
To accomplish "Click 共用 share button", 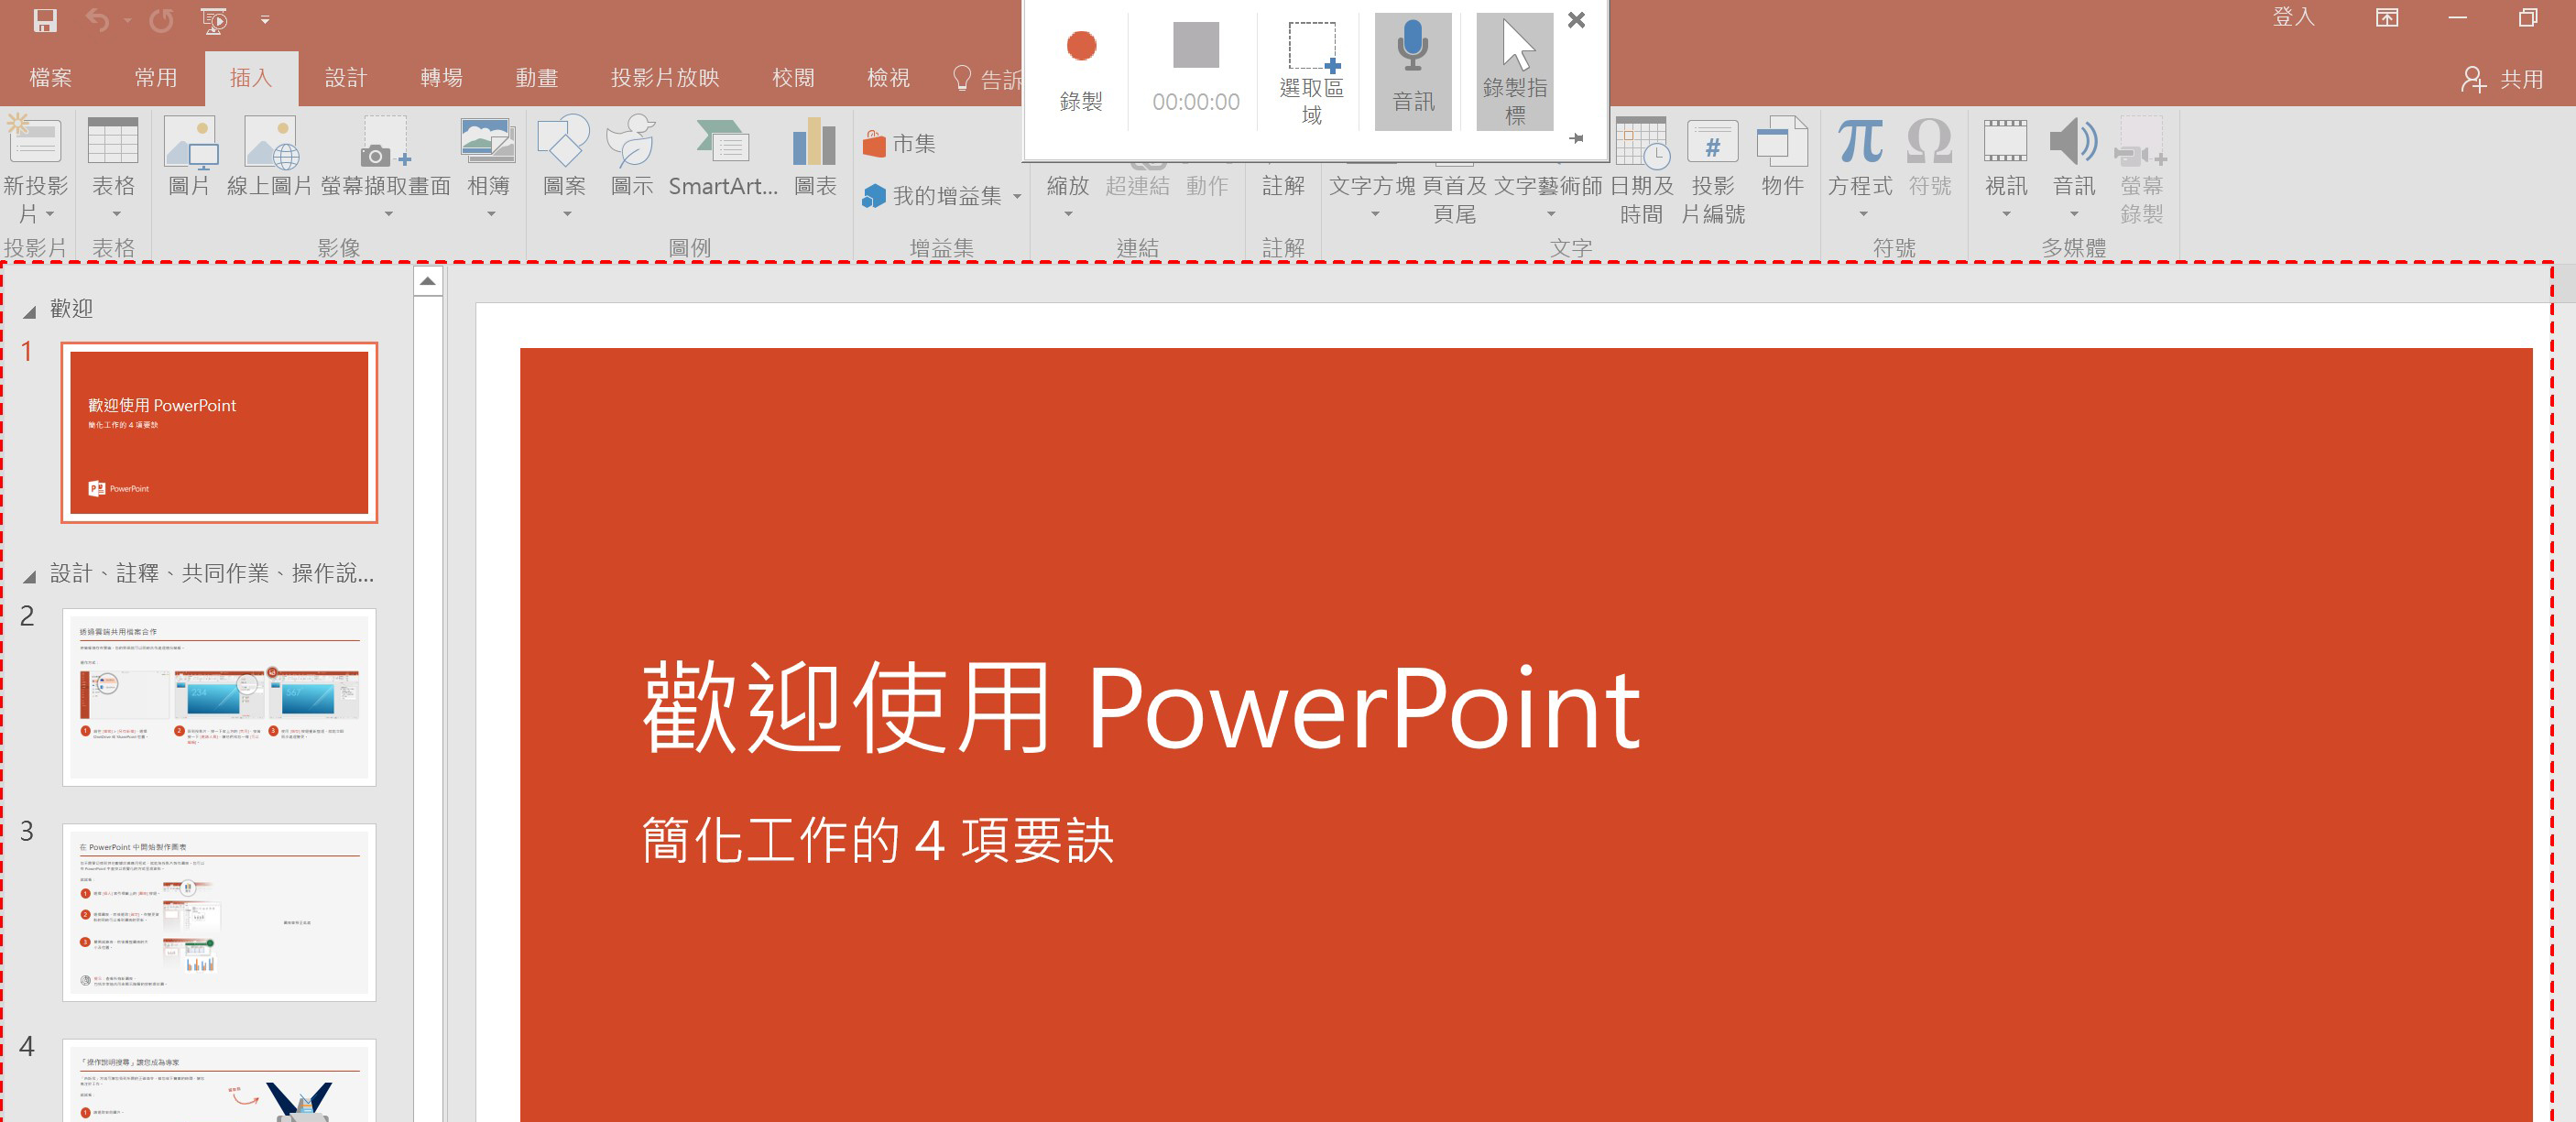I will pos(2503,79).
